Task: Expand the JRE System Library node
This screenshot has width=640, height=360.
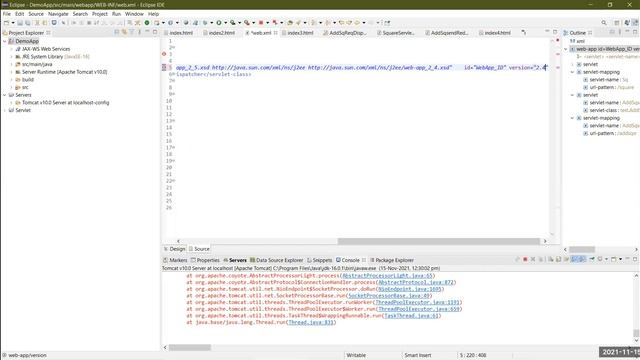Action: pos(11,57)
